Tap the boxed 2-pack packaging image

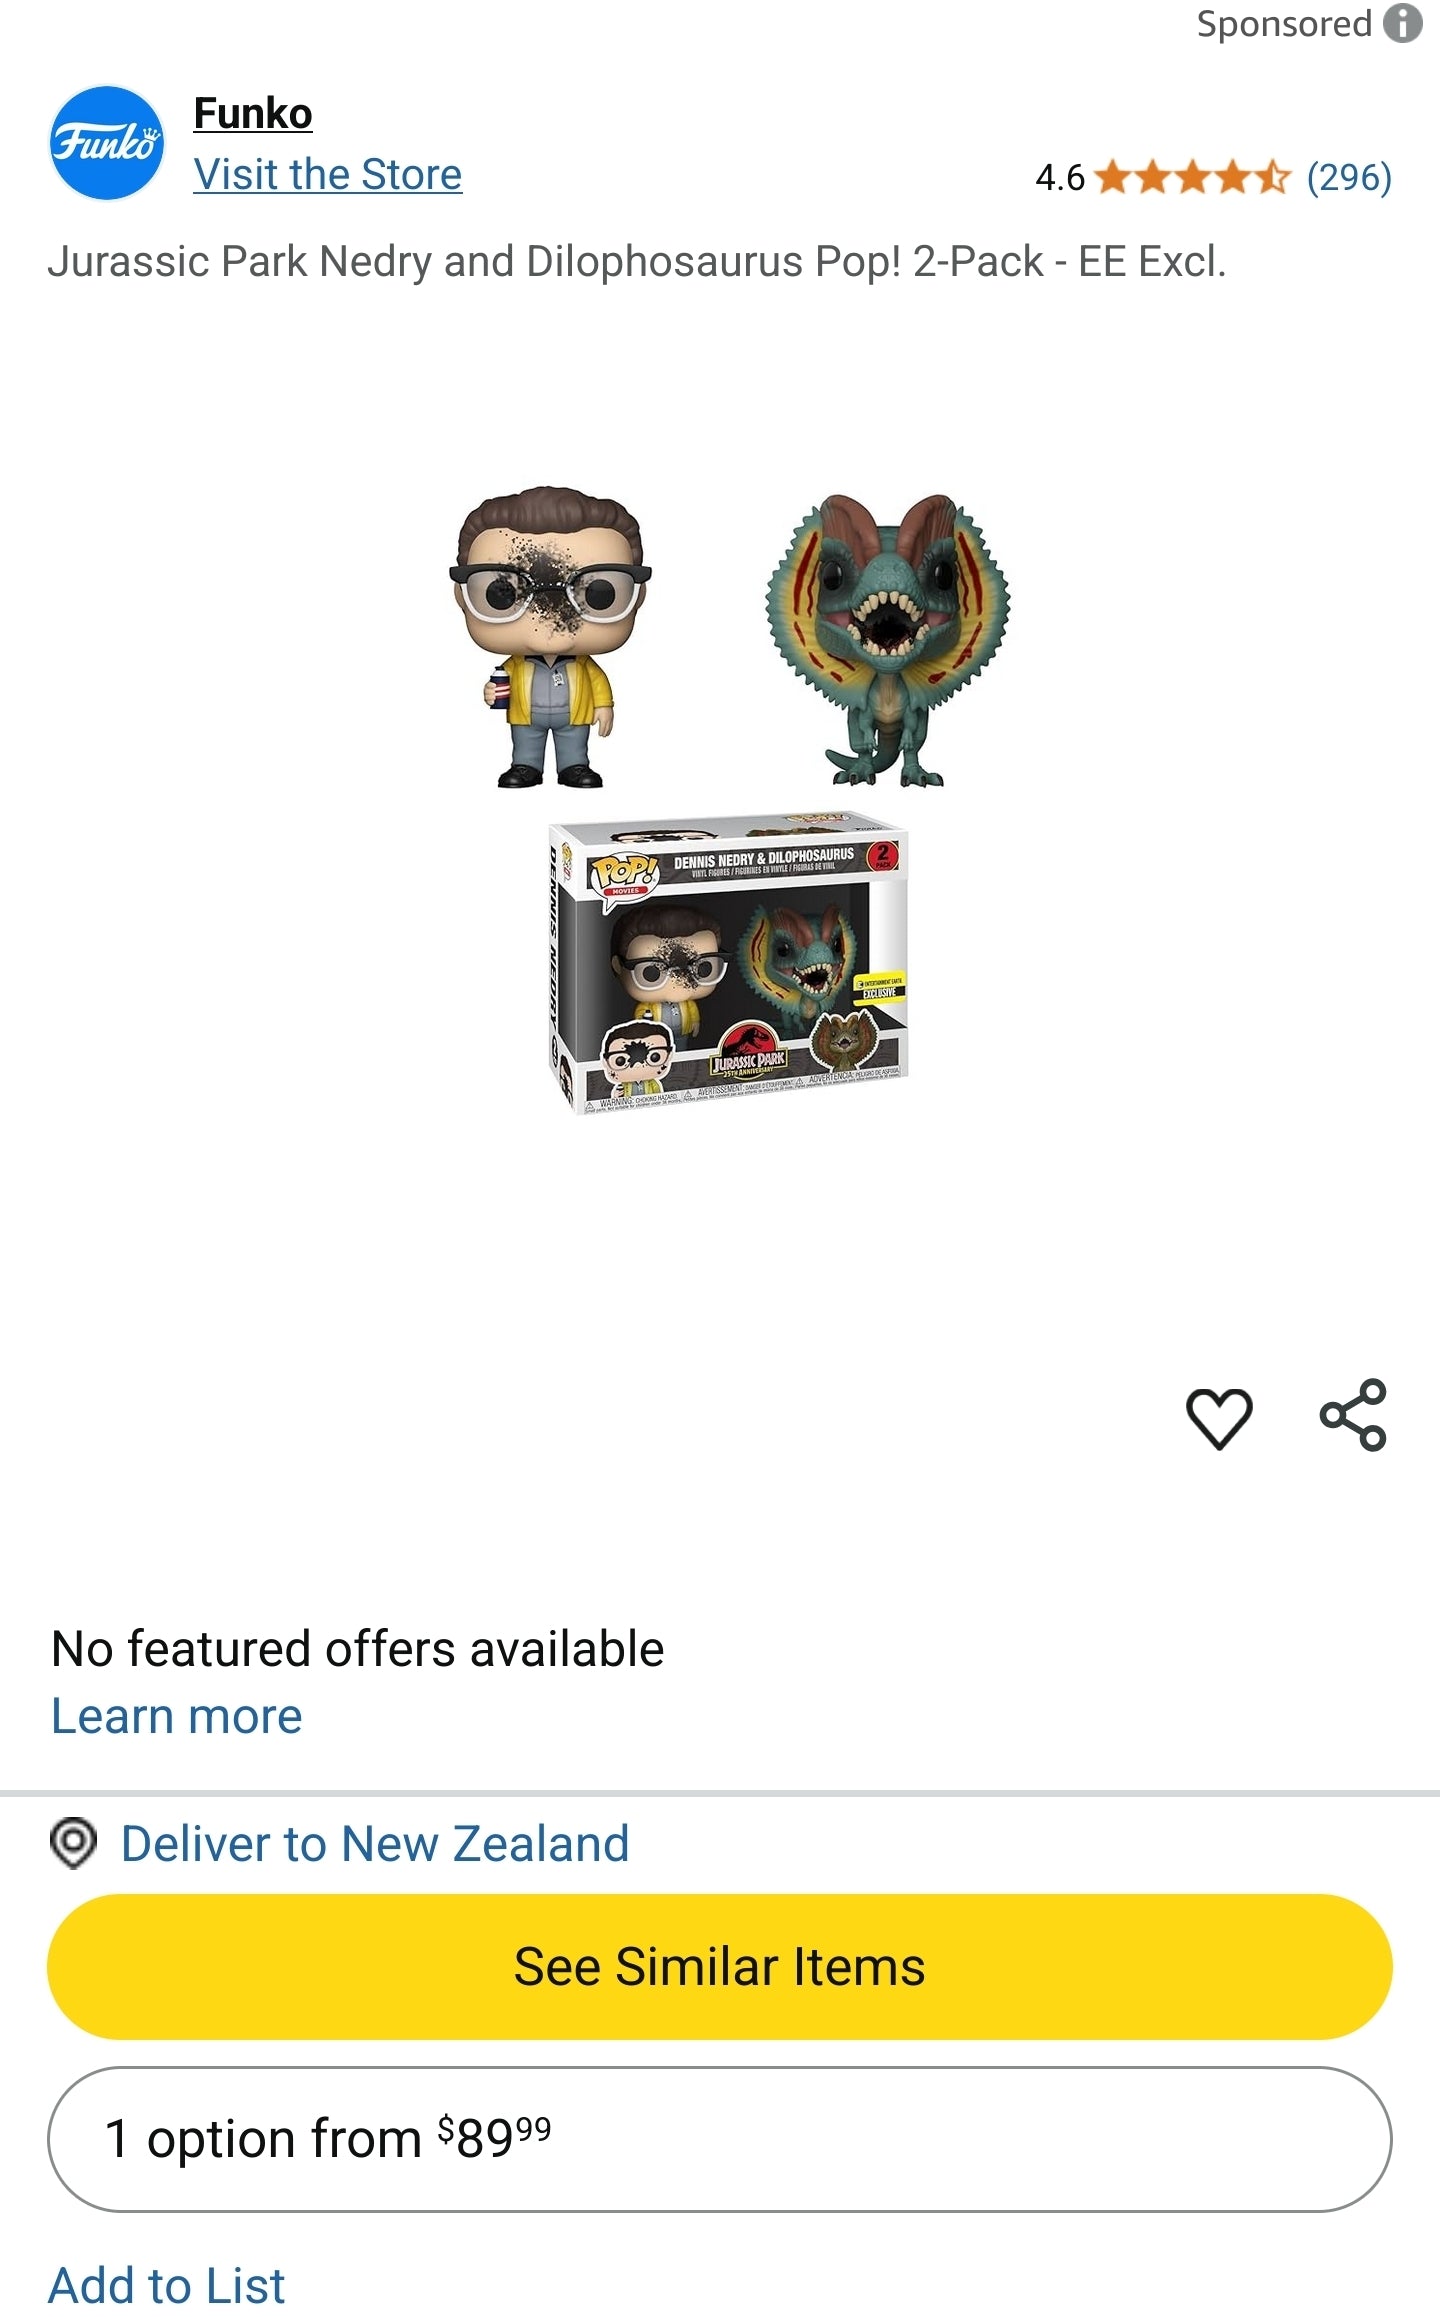pyautogui.click(x=729, y=964)
